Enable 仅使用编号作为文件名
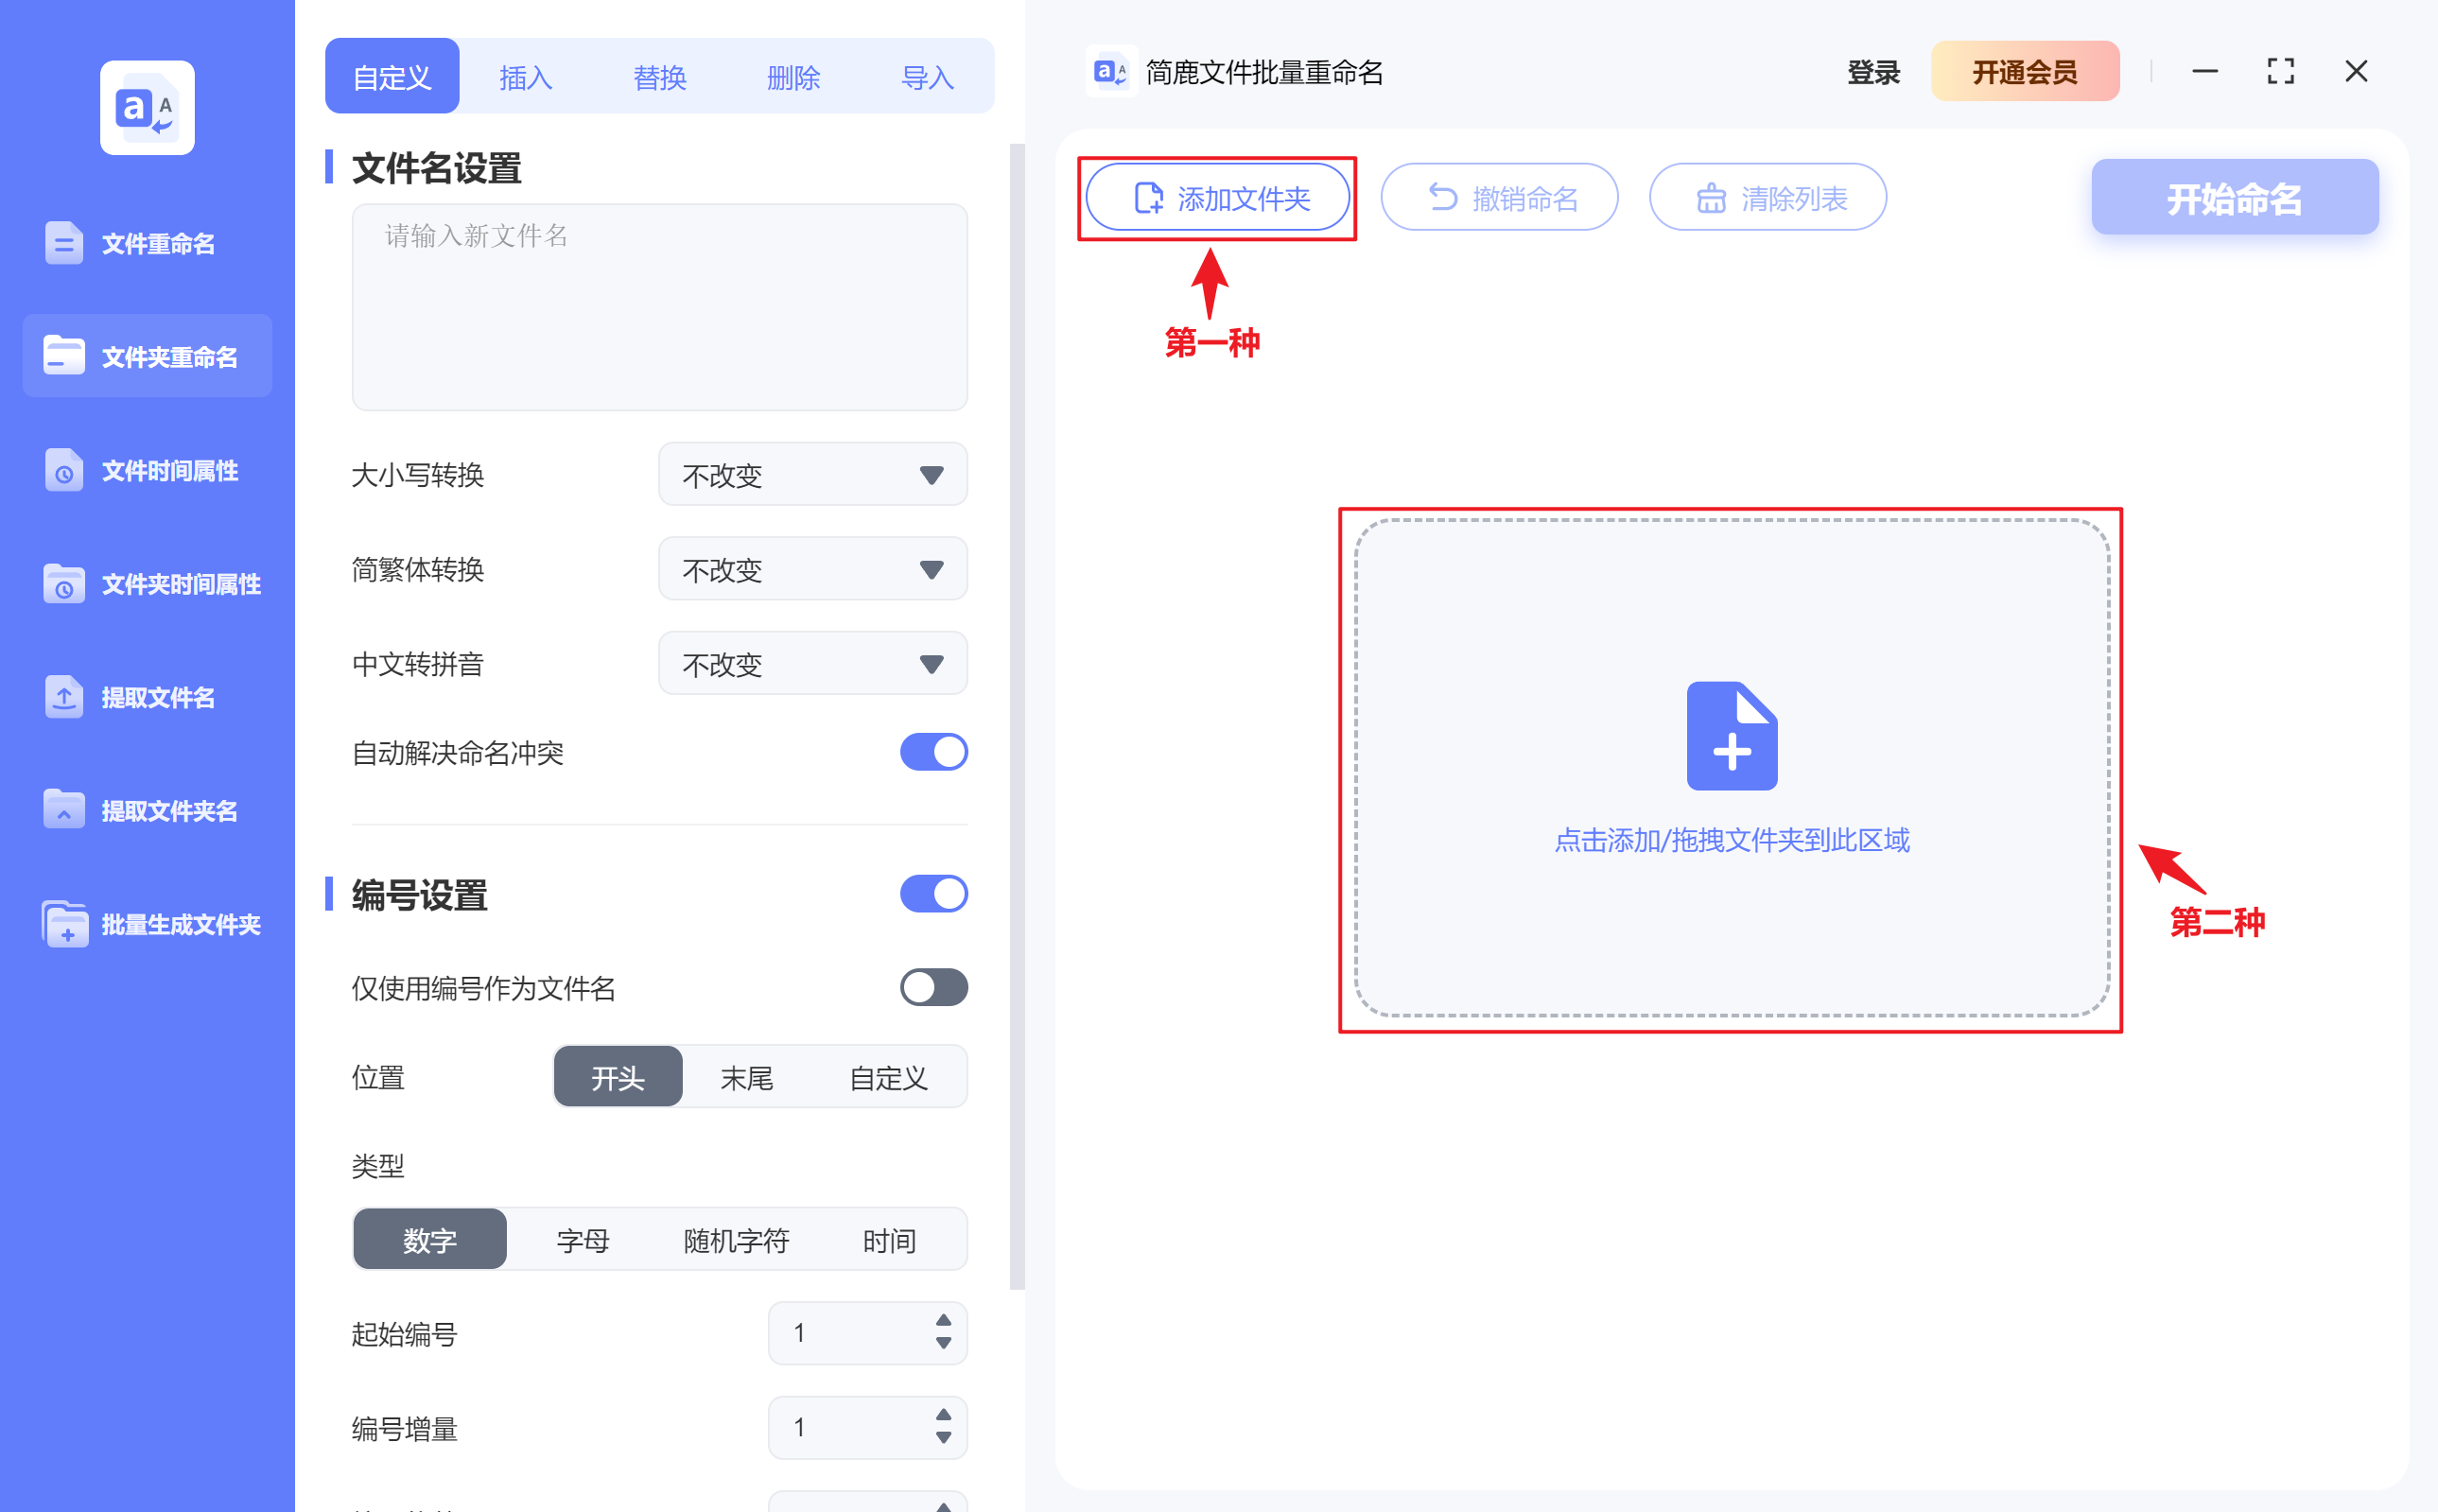2438x1512 pixels. [933, 988]
